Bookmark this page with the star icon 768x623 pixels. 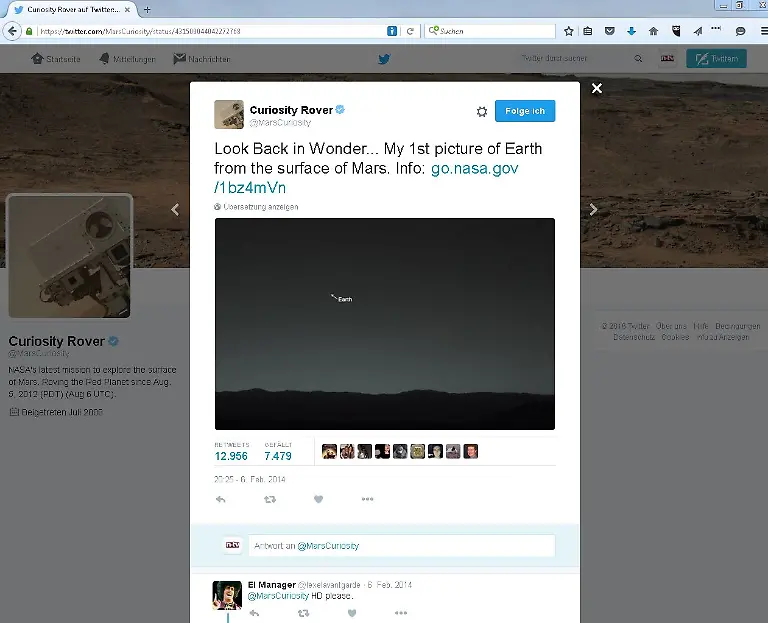(569, 31)
